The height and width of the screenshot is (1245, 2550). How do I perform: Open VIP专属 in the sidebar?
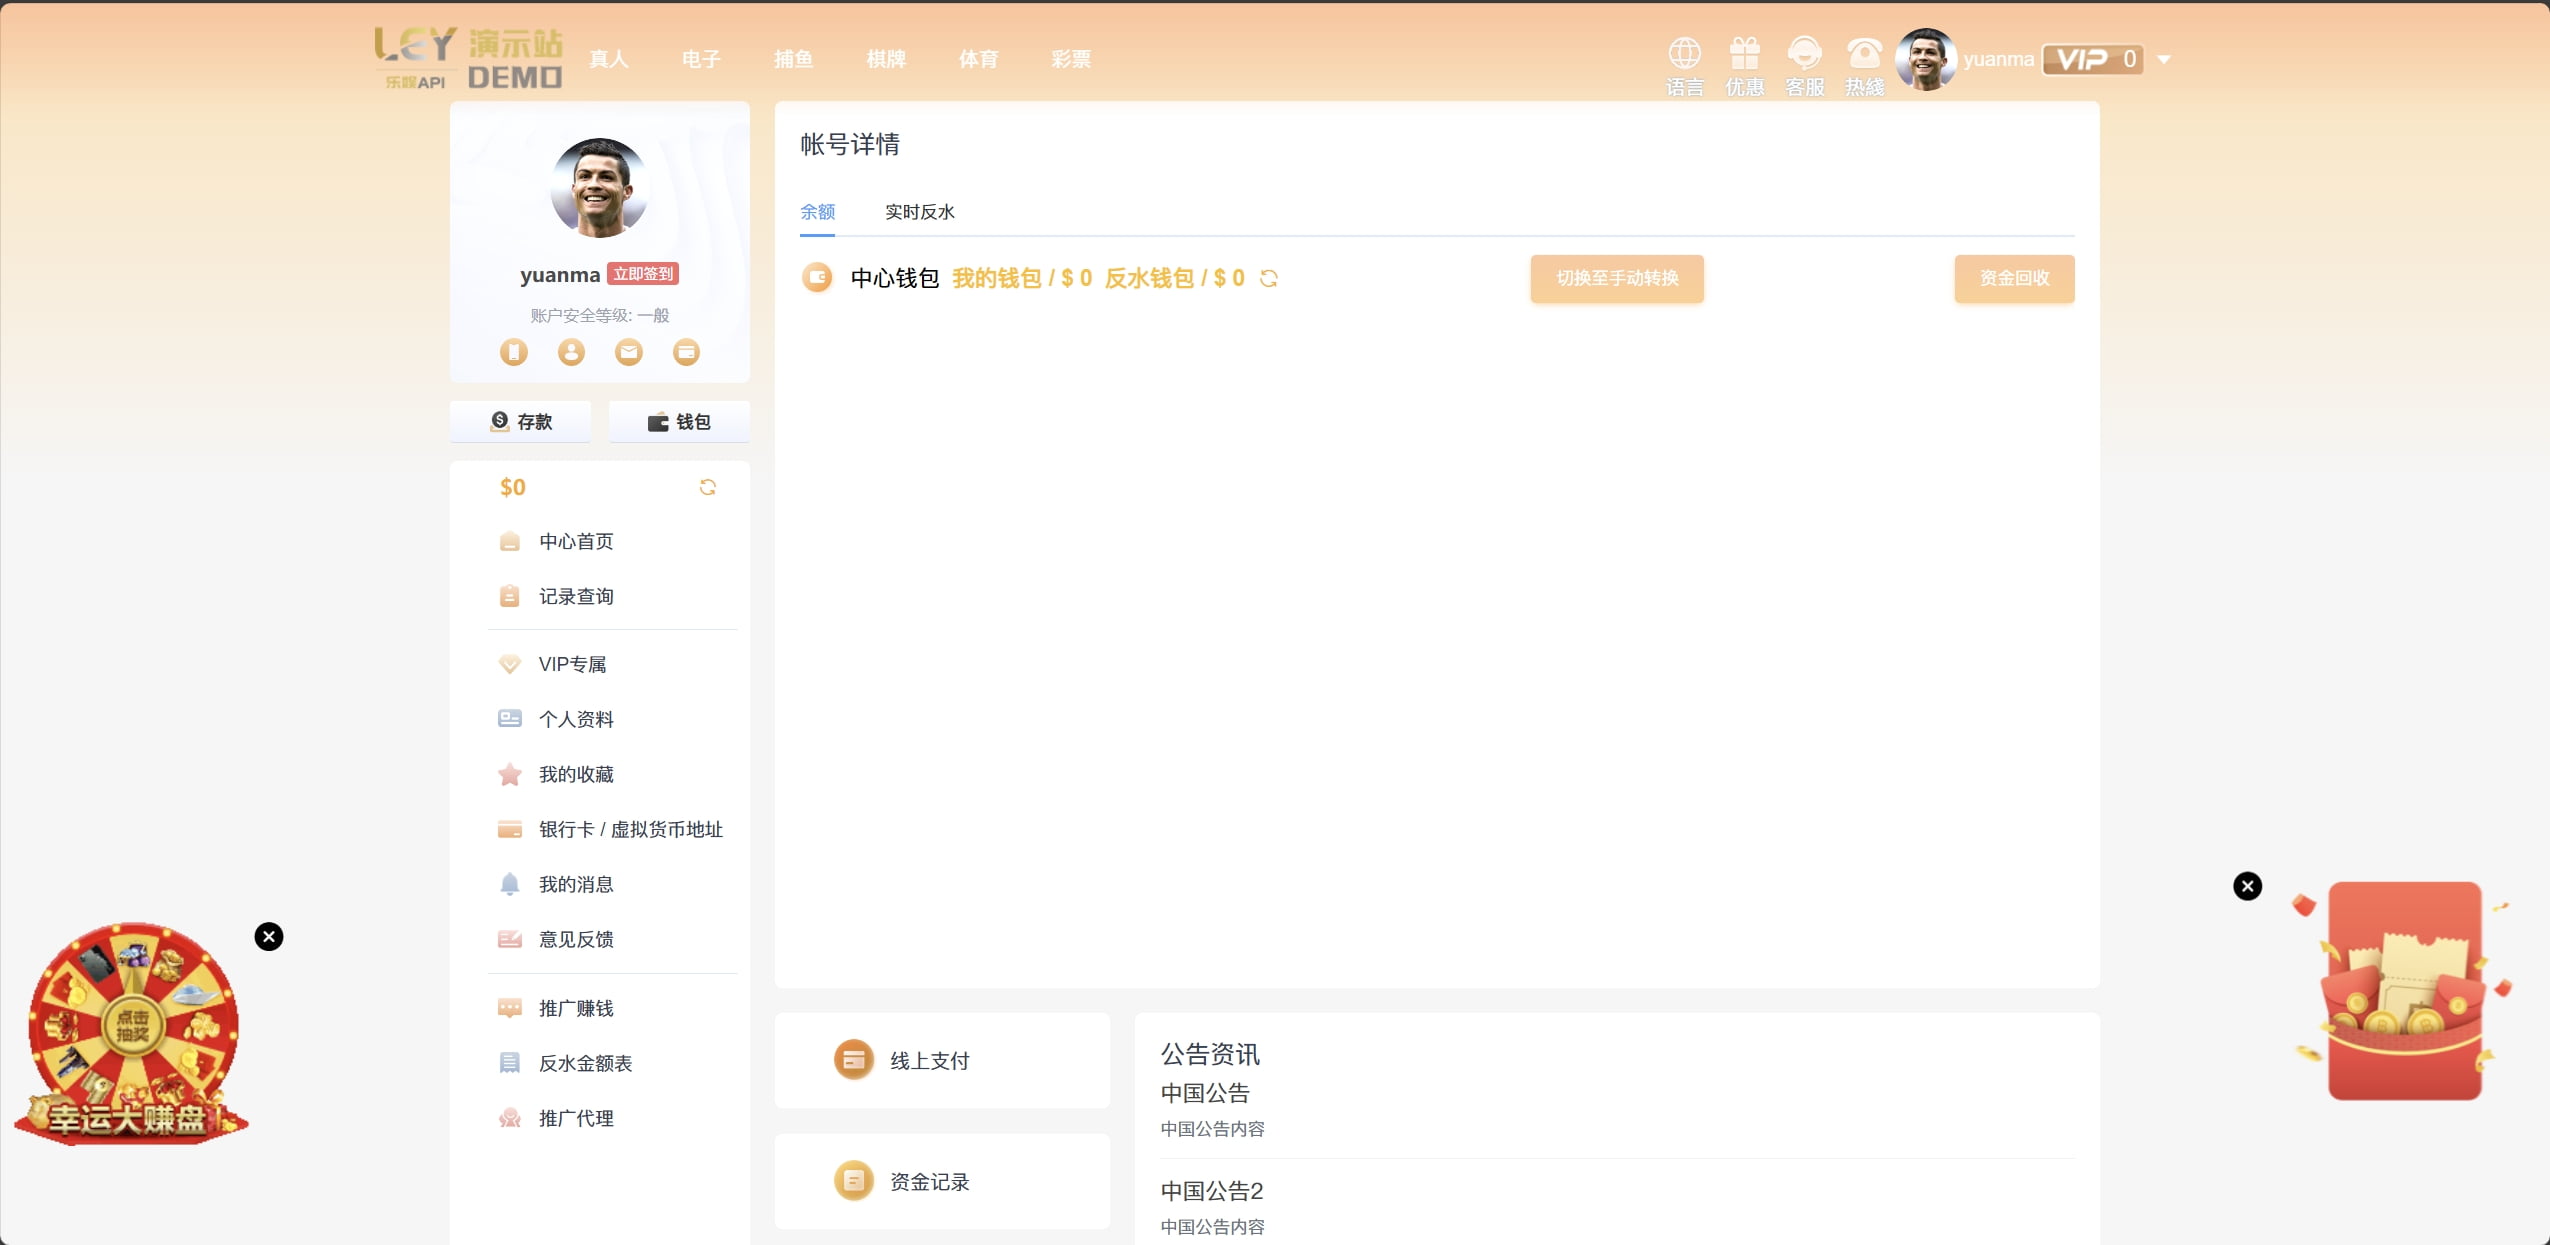572,664
